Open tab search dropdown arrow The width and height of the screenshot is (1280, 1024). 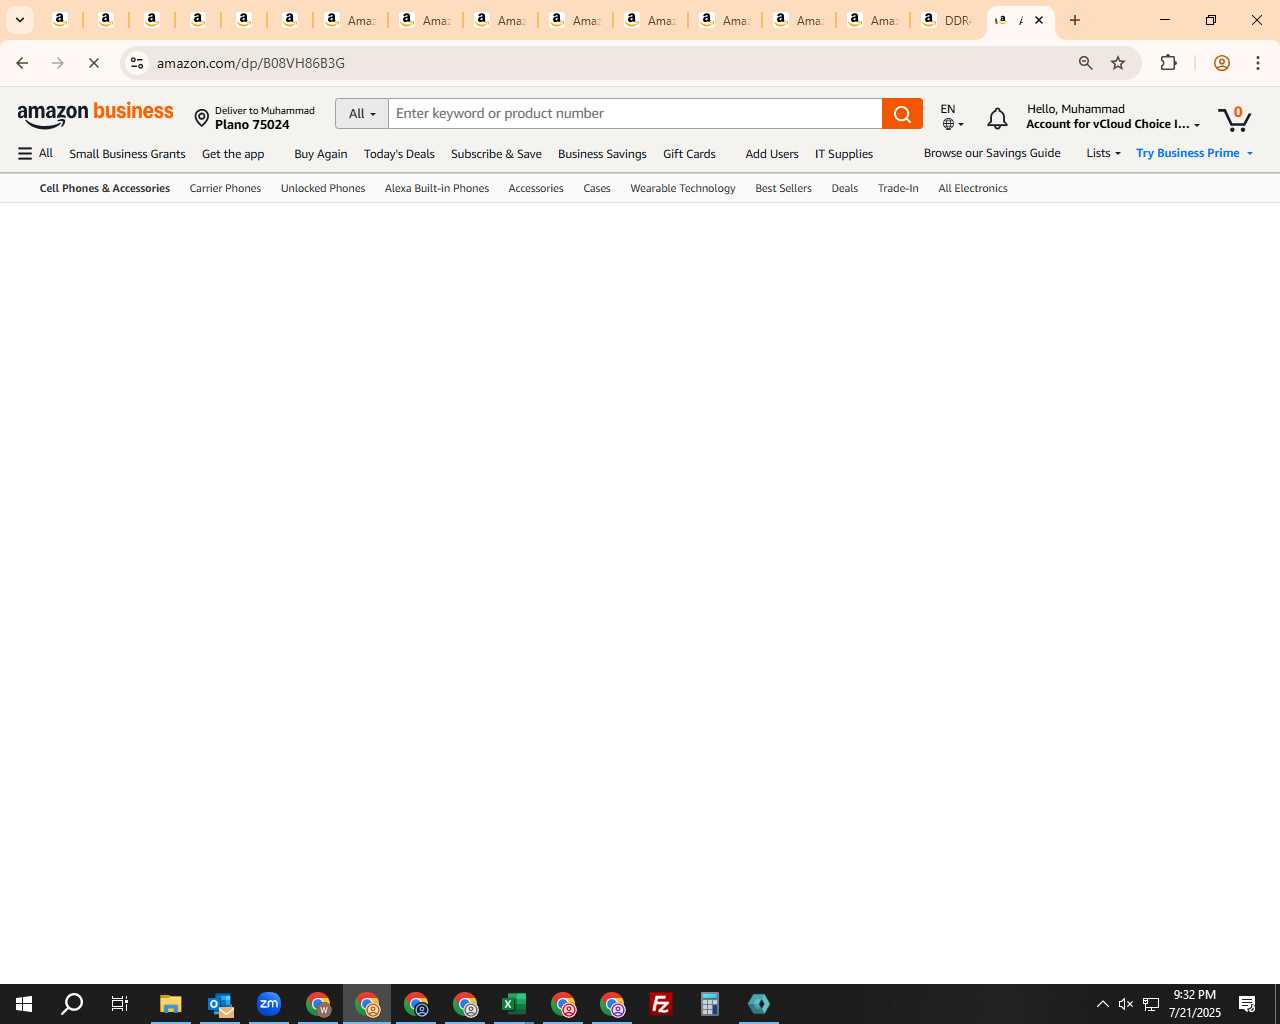pos(19,20)
